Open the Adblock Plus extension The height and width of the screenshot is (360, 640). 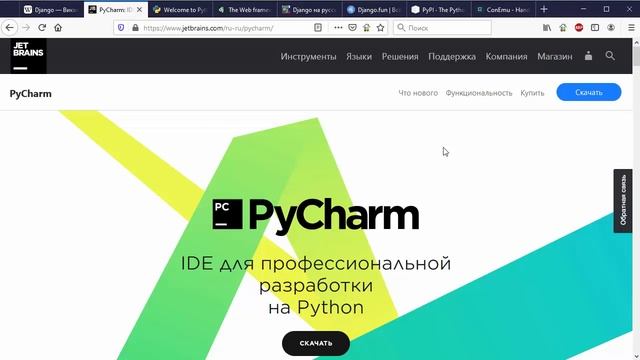pos(579,28)
